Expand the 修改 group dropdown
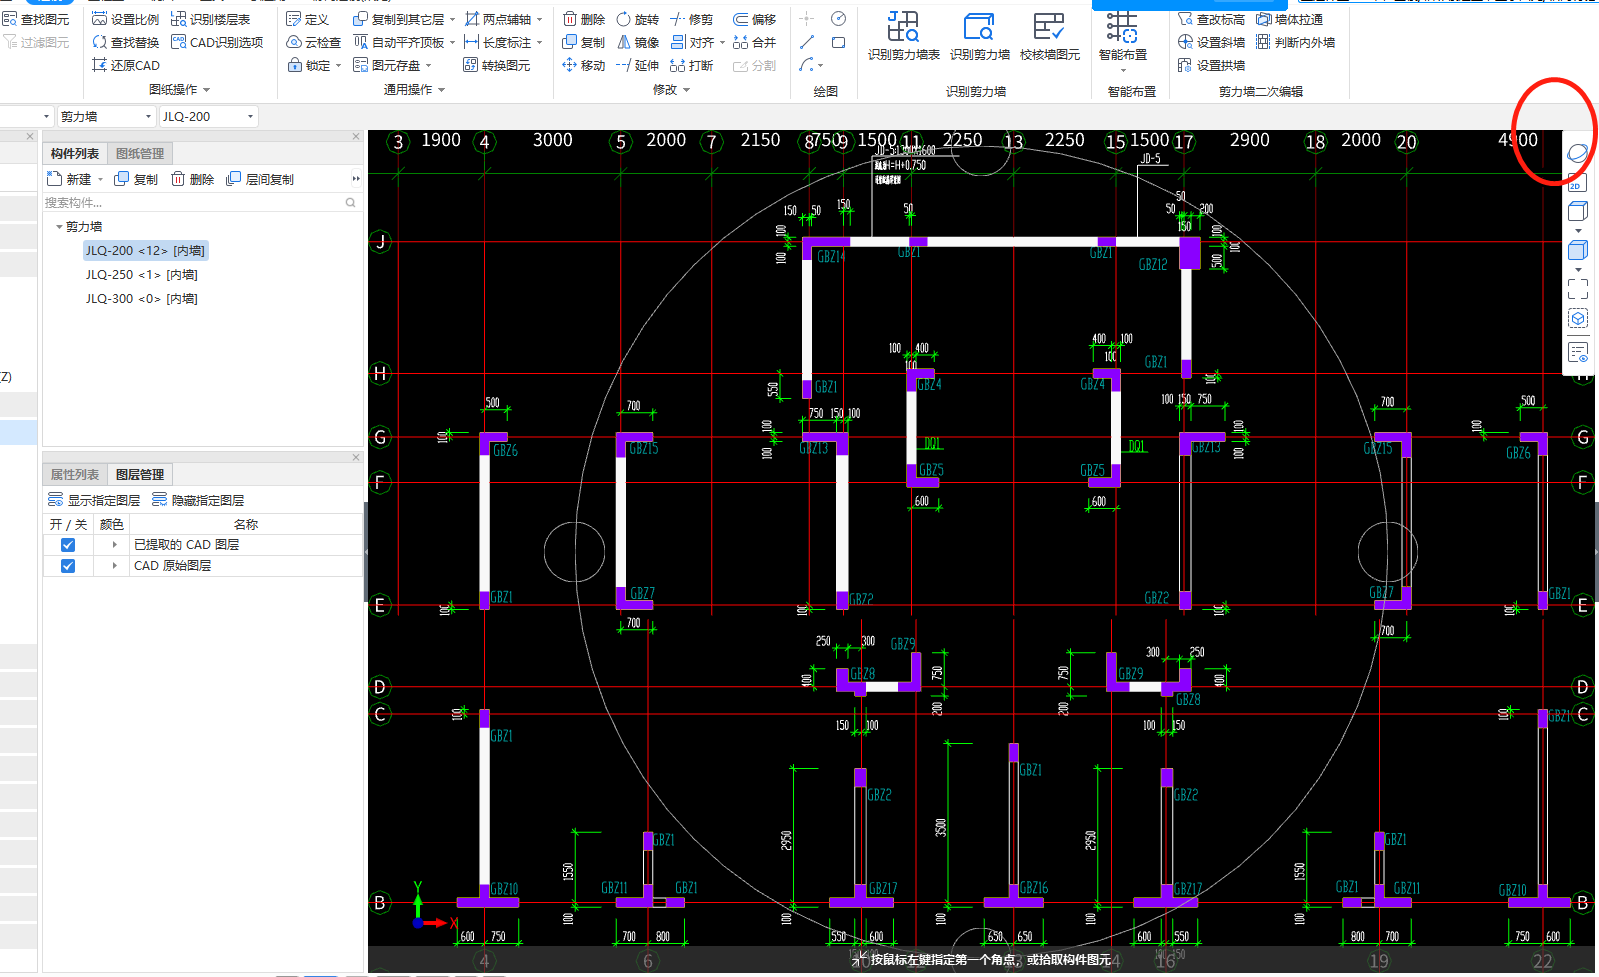 tap(672, 90)
